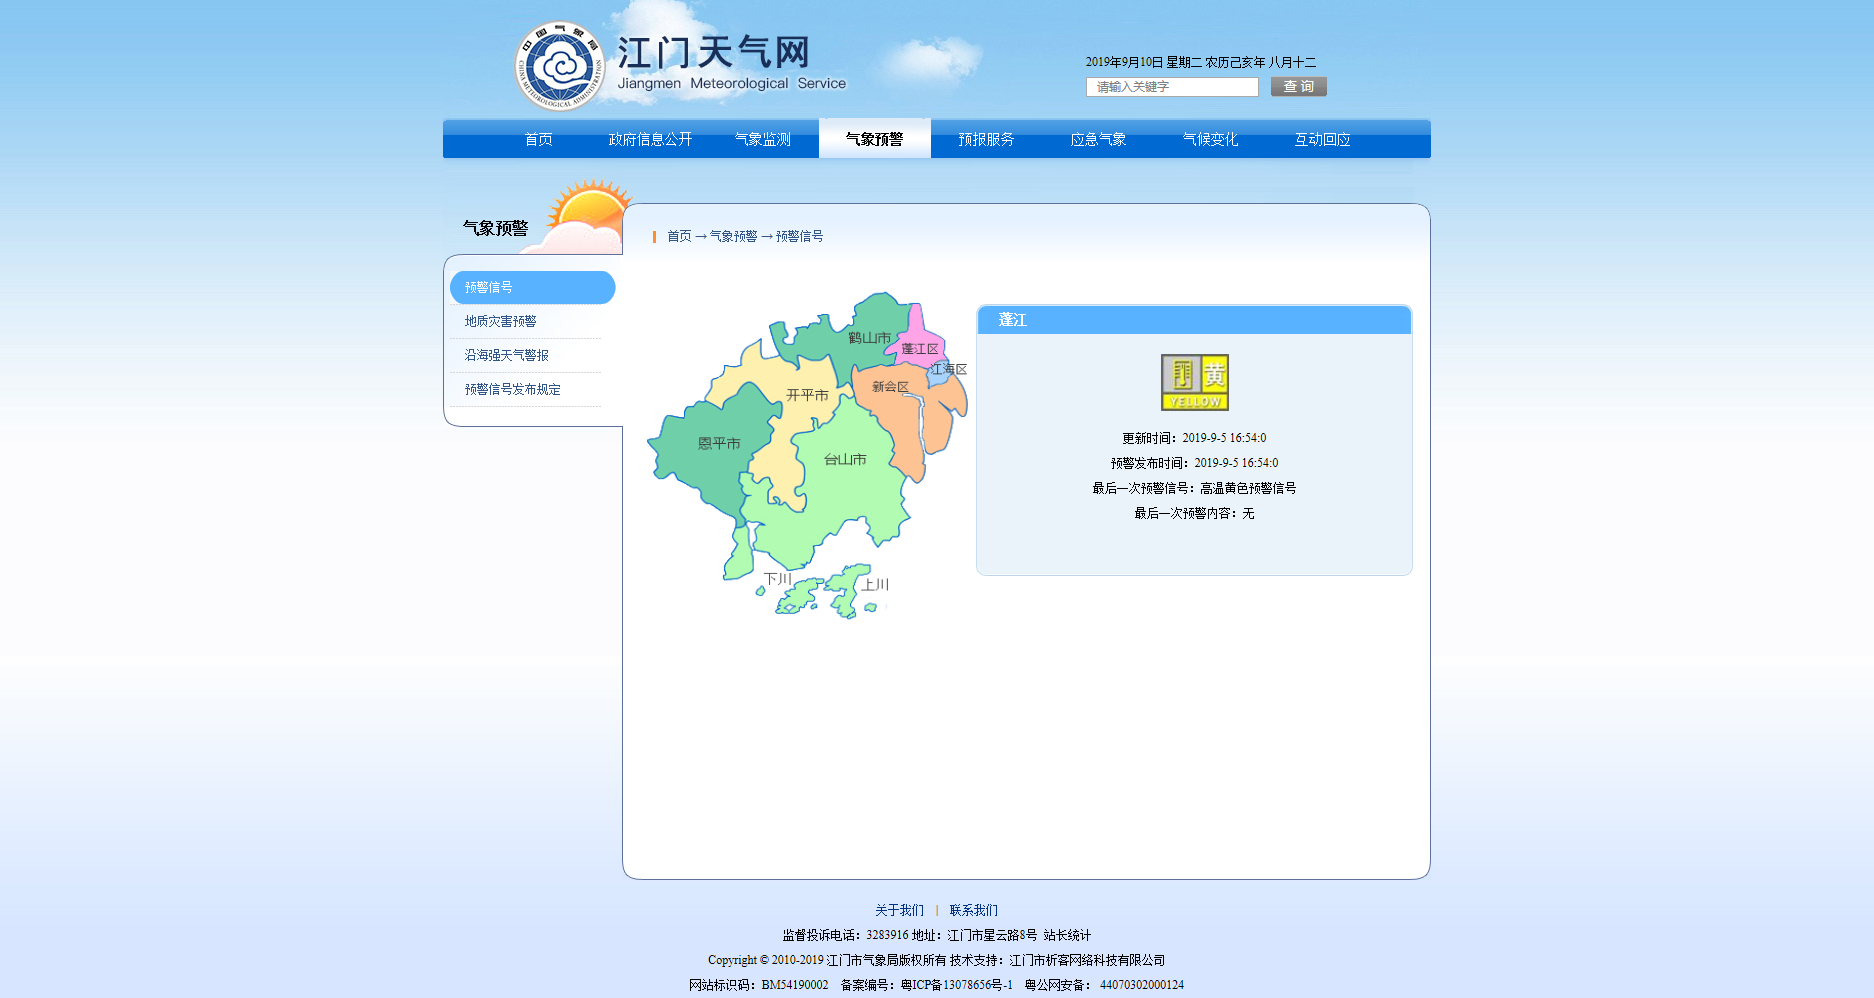
Task: Click the sun and cloud weather icon
Action: (585, 216)
